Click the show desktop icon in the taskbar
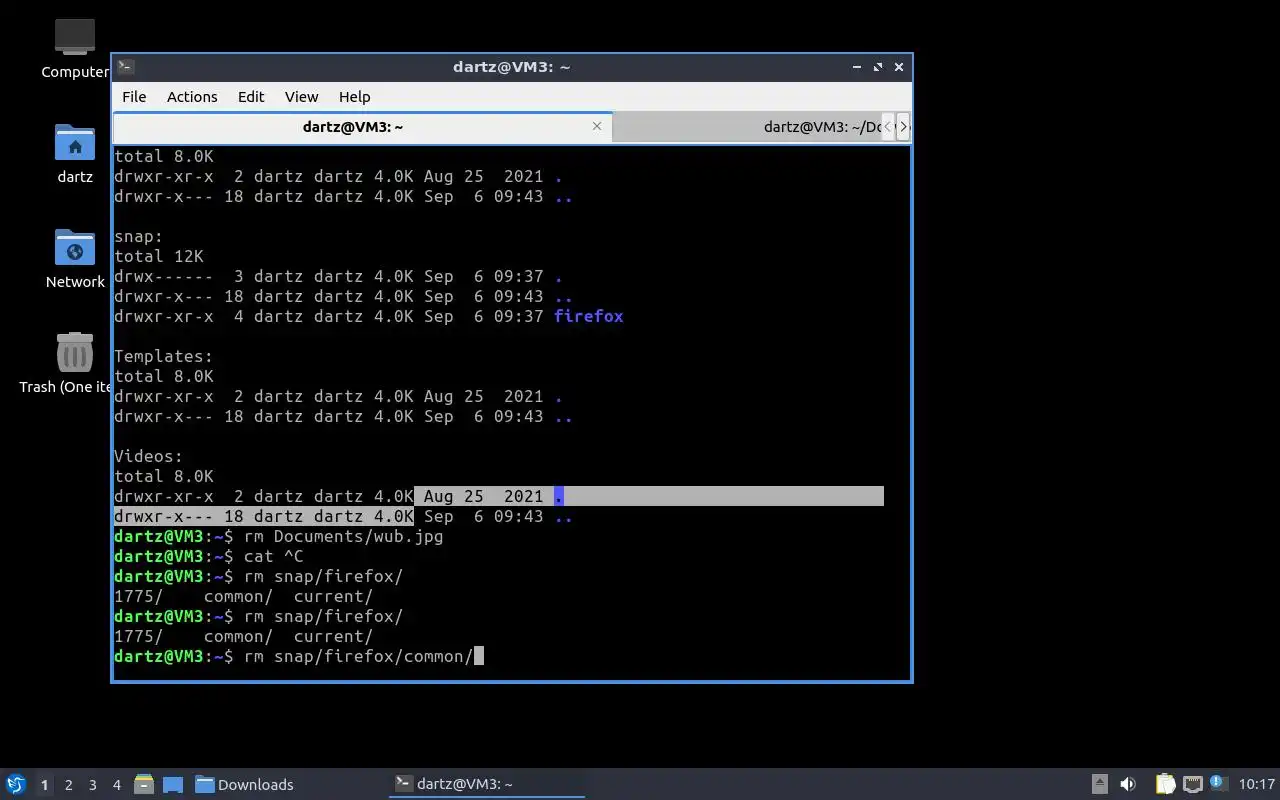This screenshot has width=1280, height=800. (x=173, y=784)
